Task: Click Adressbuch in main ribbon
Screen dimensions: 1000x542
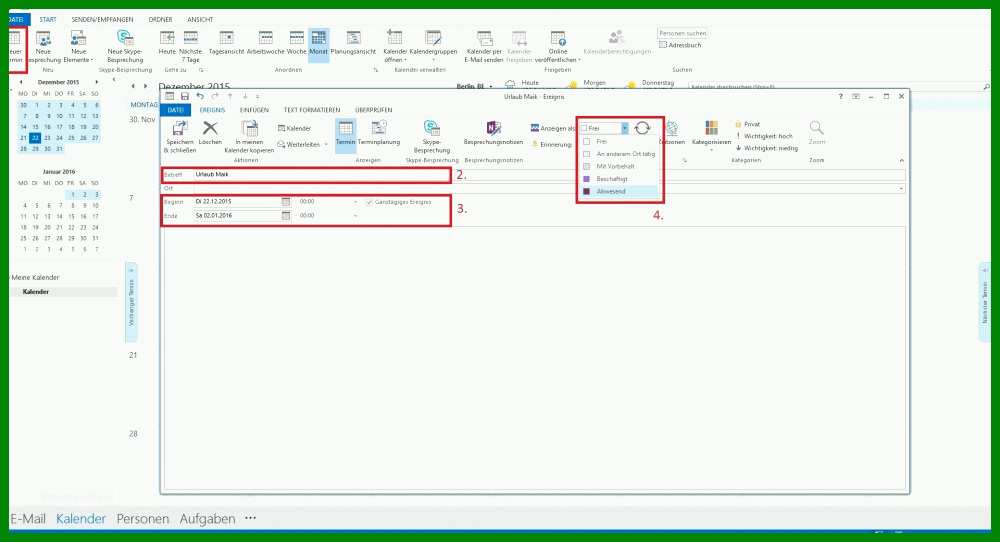Action: [680, 45]
